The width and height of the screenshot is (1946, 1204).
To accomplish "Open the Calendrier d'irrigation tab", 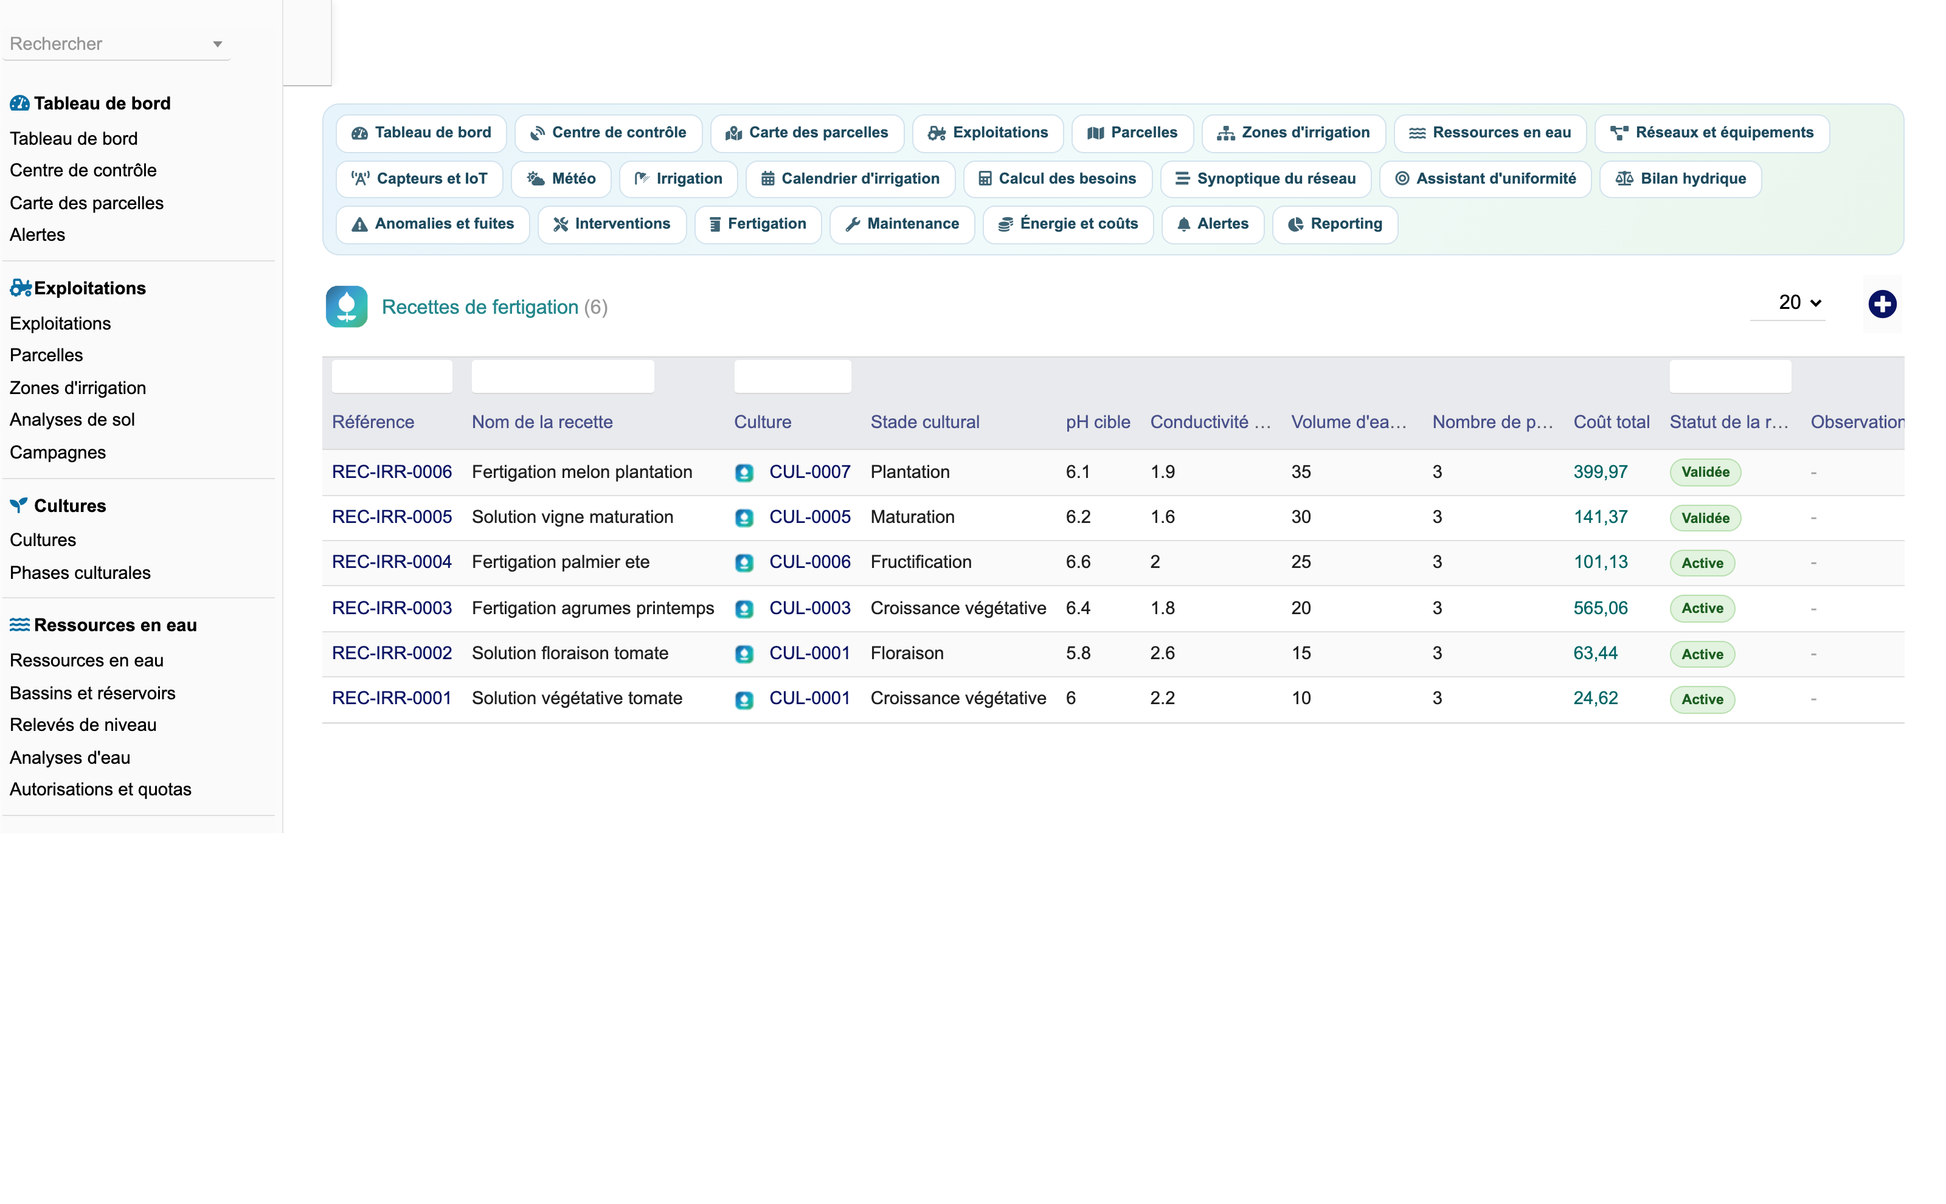I will point(850,179).
